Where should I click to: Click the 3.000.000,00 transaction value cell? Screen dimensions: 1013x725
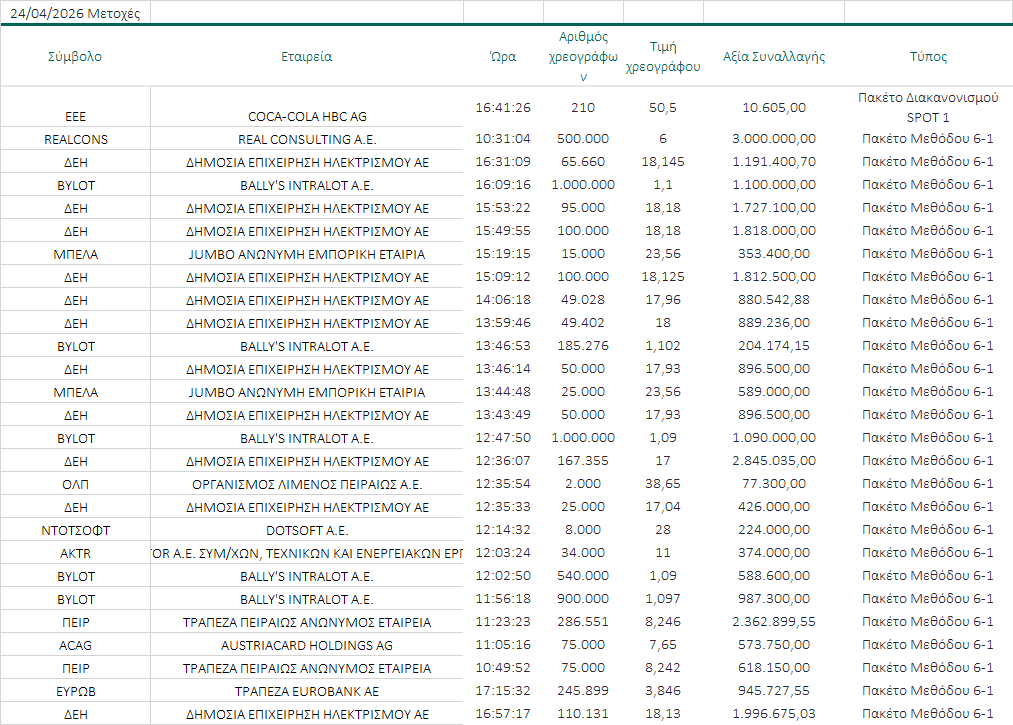774,140
